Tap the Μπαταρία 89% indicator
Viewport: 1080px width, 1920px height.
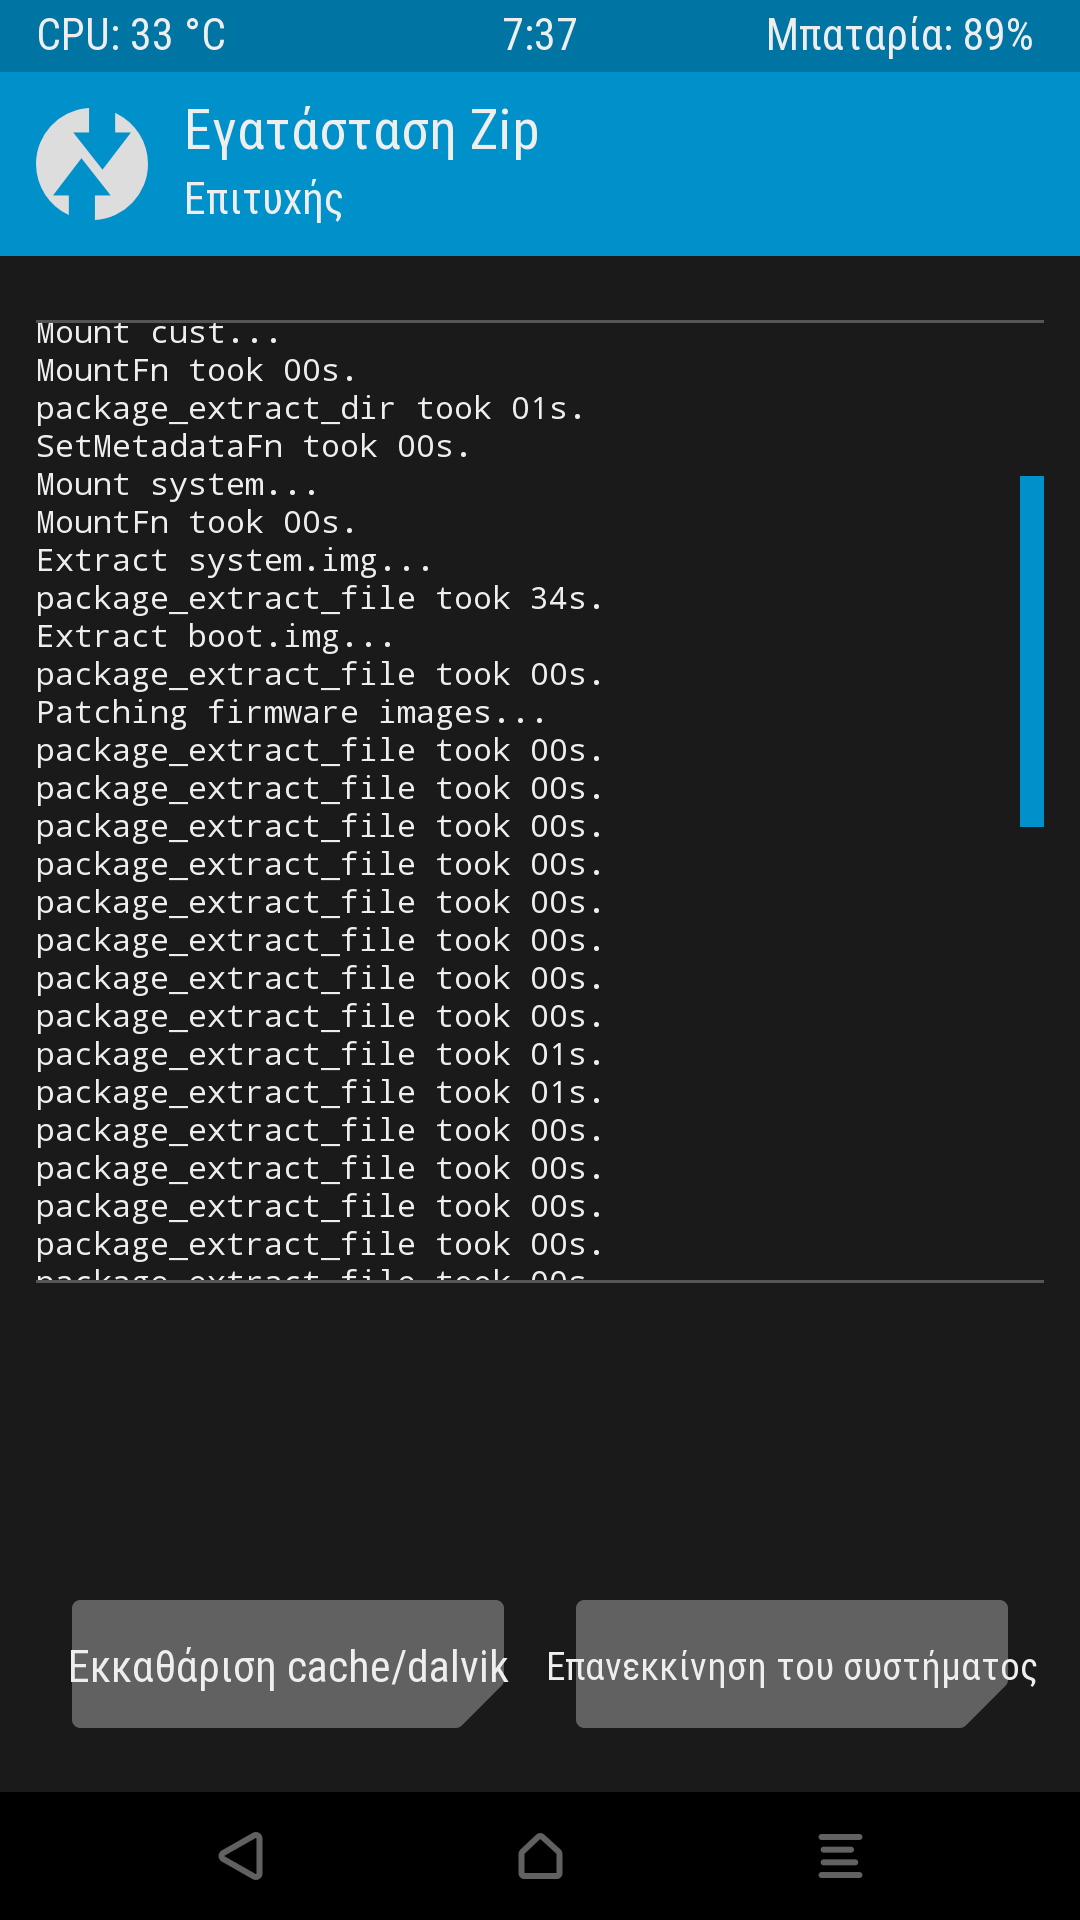point(898,36)
